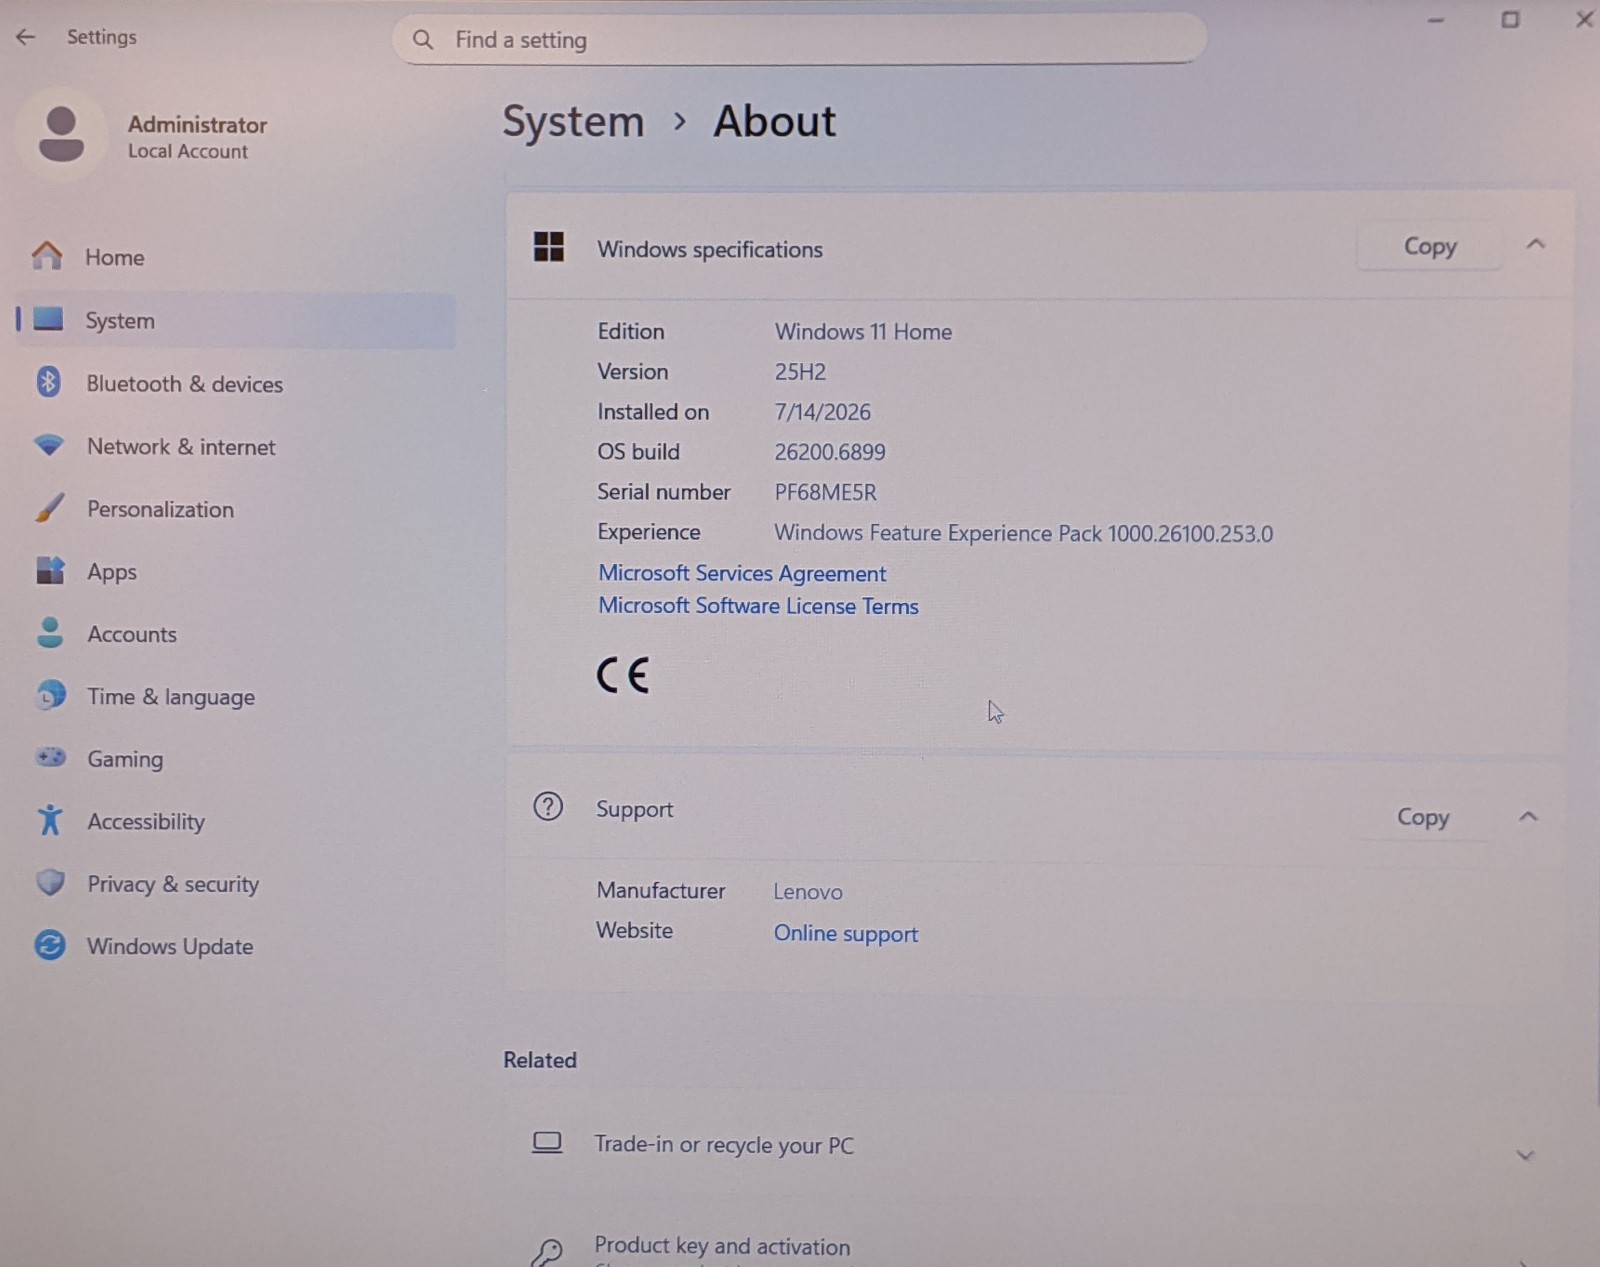
Task: Click the Related heading
Action: [540, 1060]
